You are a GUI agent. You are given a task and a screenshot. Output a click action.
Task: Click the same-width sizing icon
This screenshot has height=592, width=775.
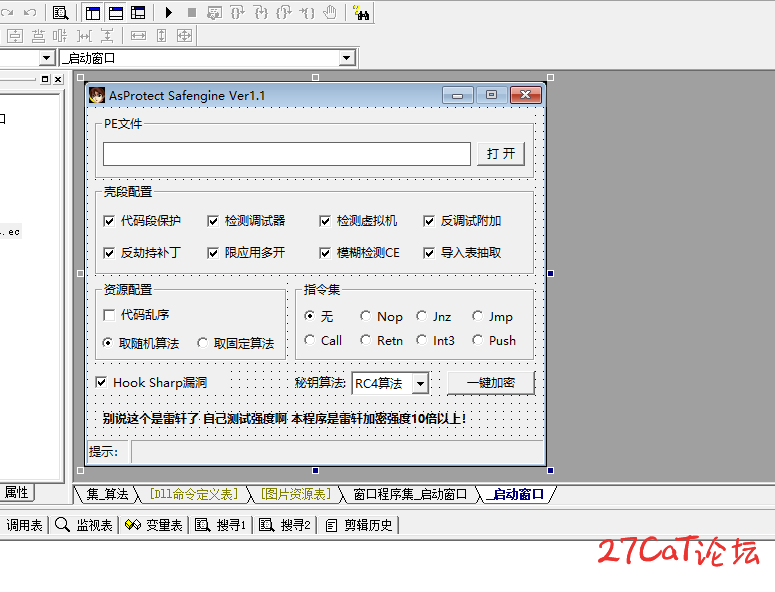(138, 36)
